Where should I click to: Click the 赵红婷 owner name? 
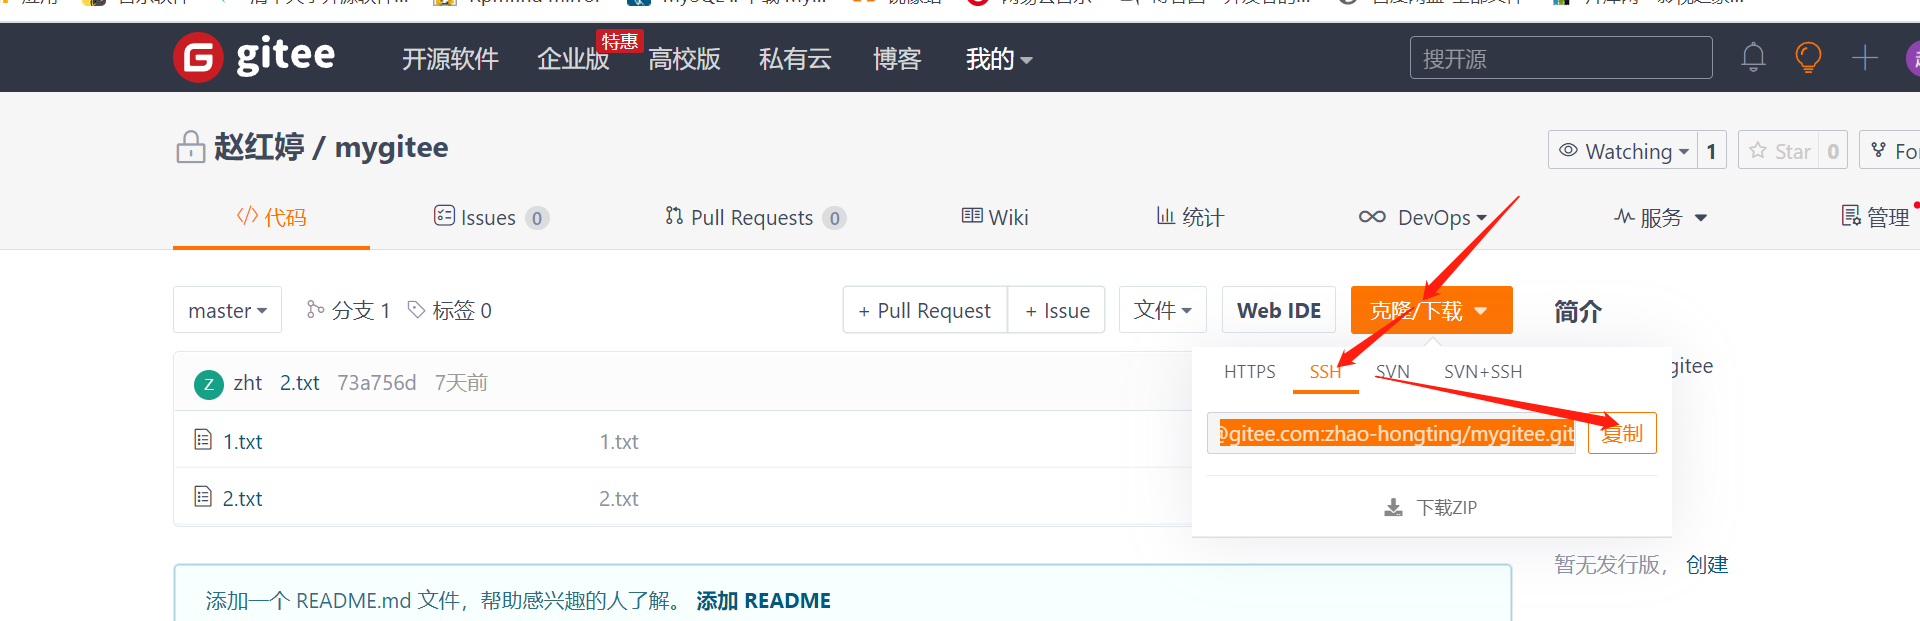coord(259,147)
